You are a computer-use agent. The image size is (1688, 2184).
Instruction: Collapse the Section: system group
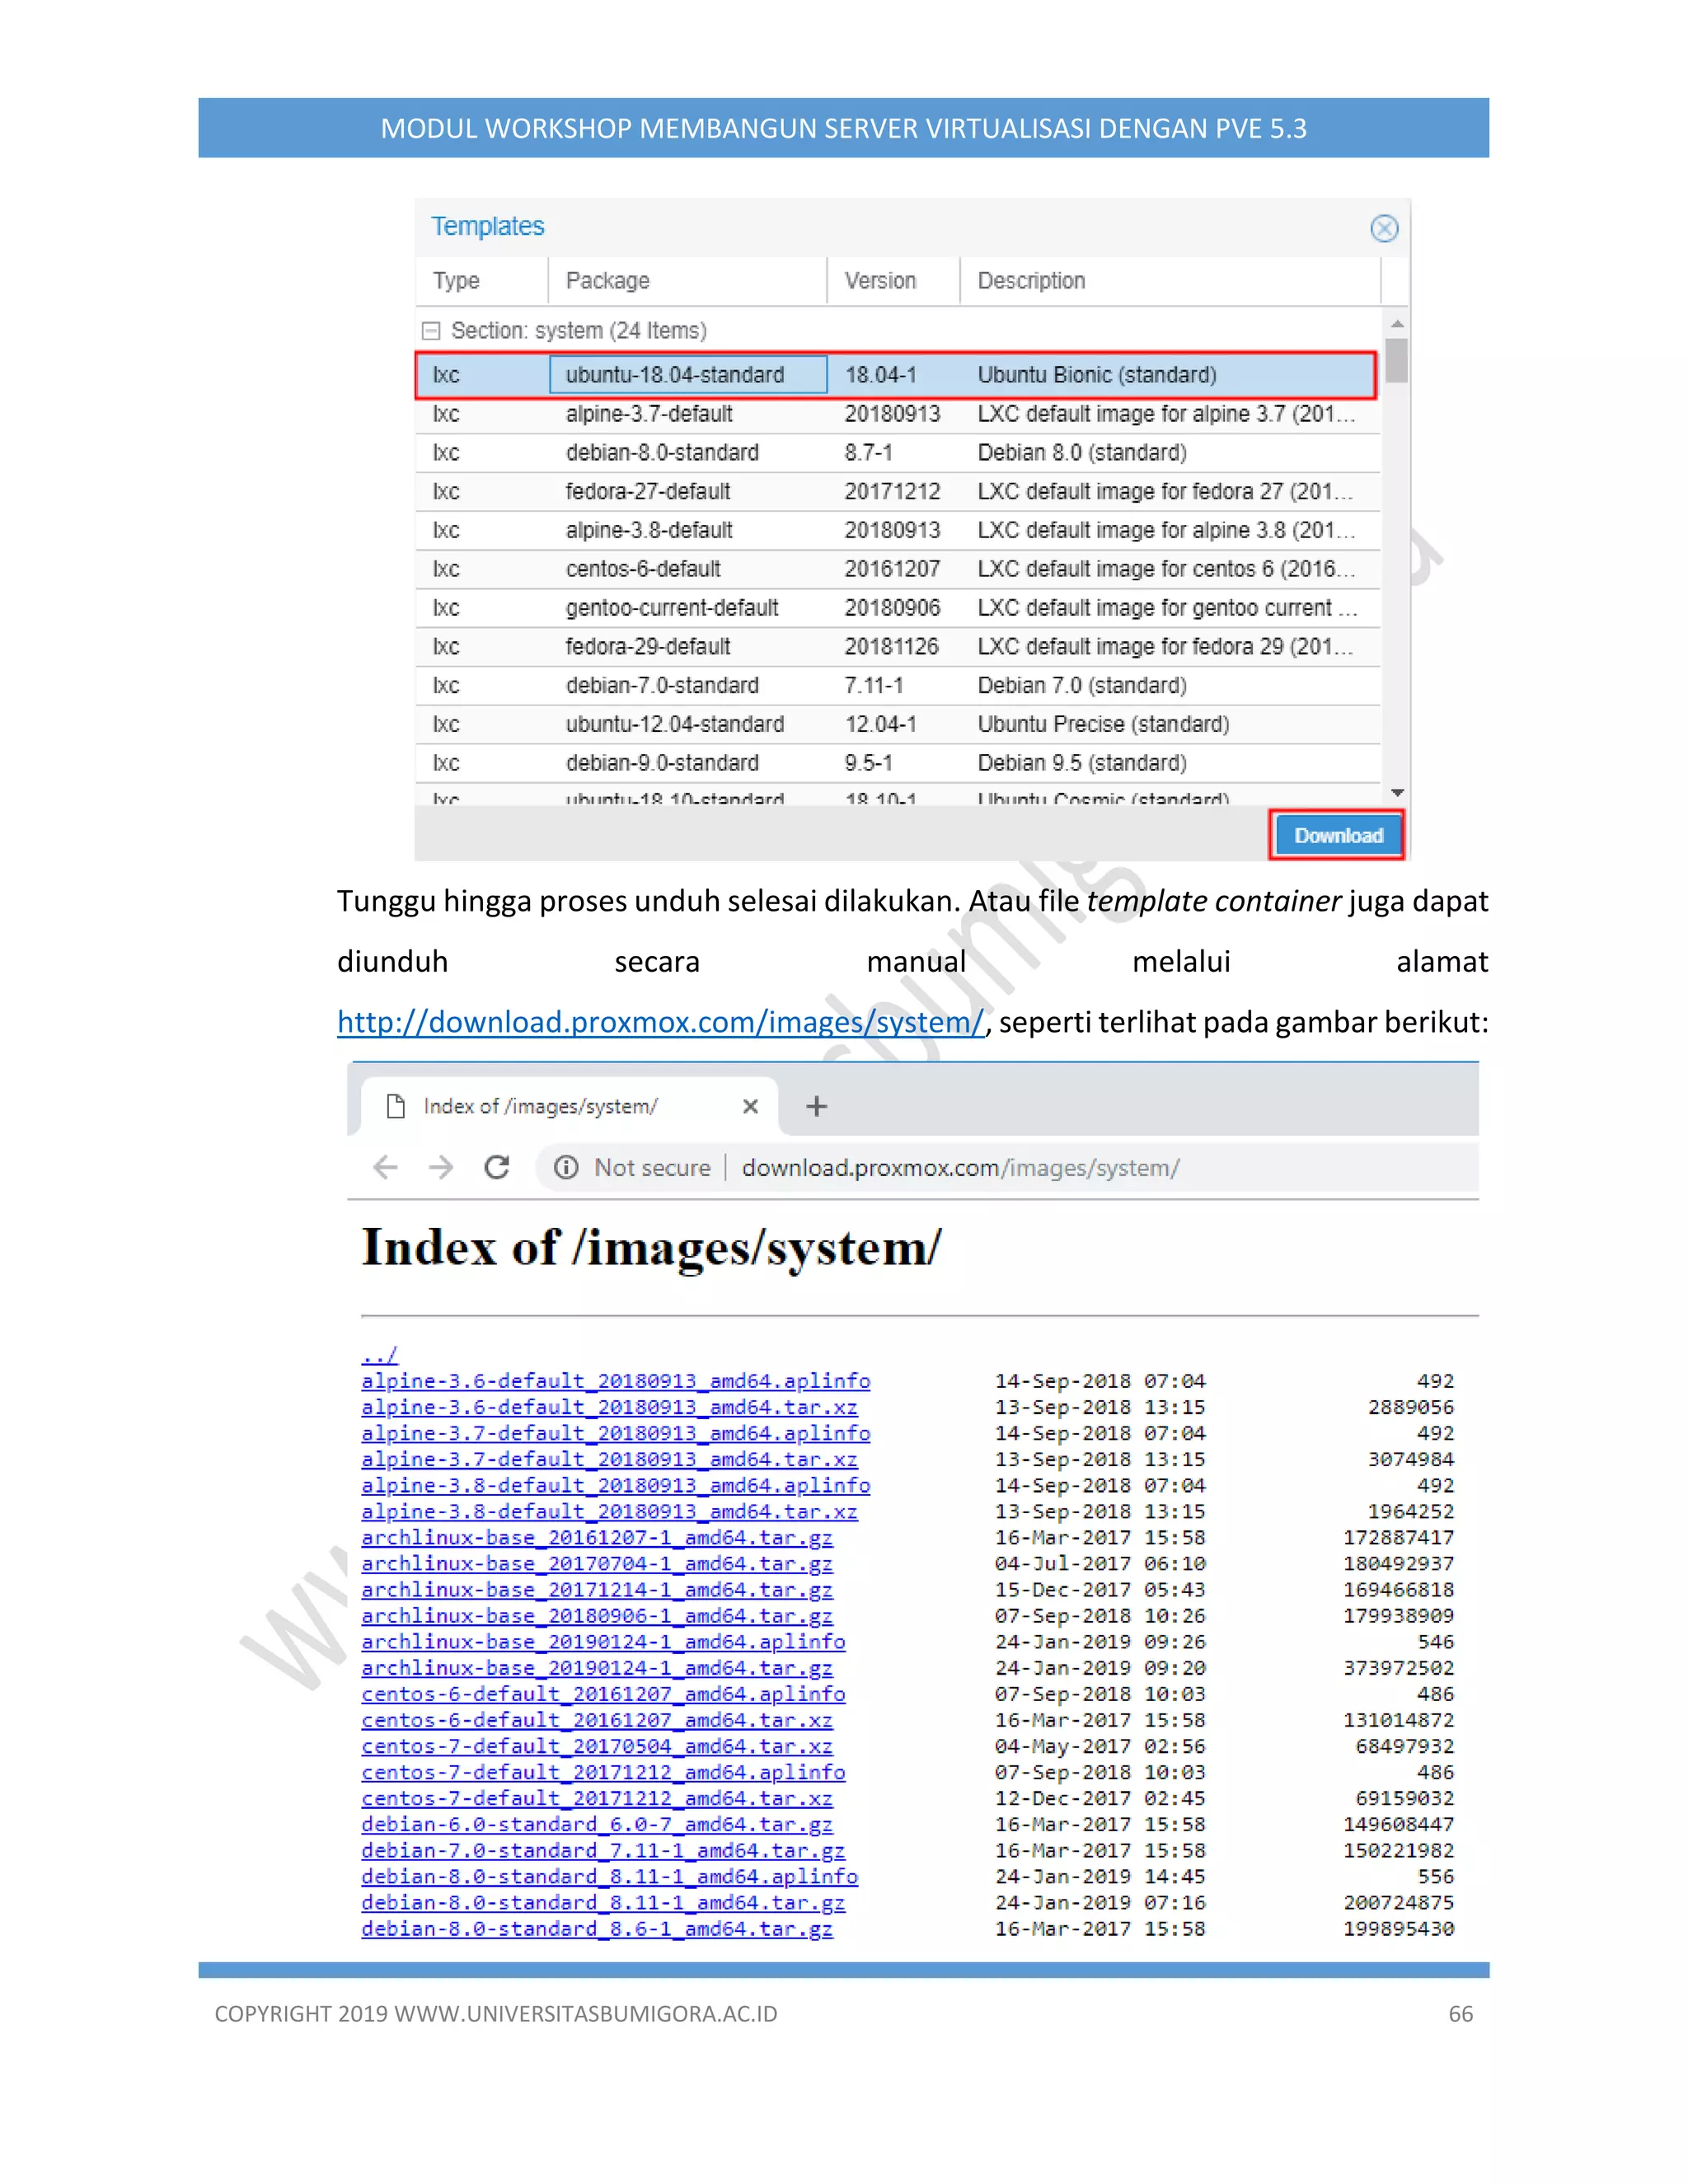[431, 331]
